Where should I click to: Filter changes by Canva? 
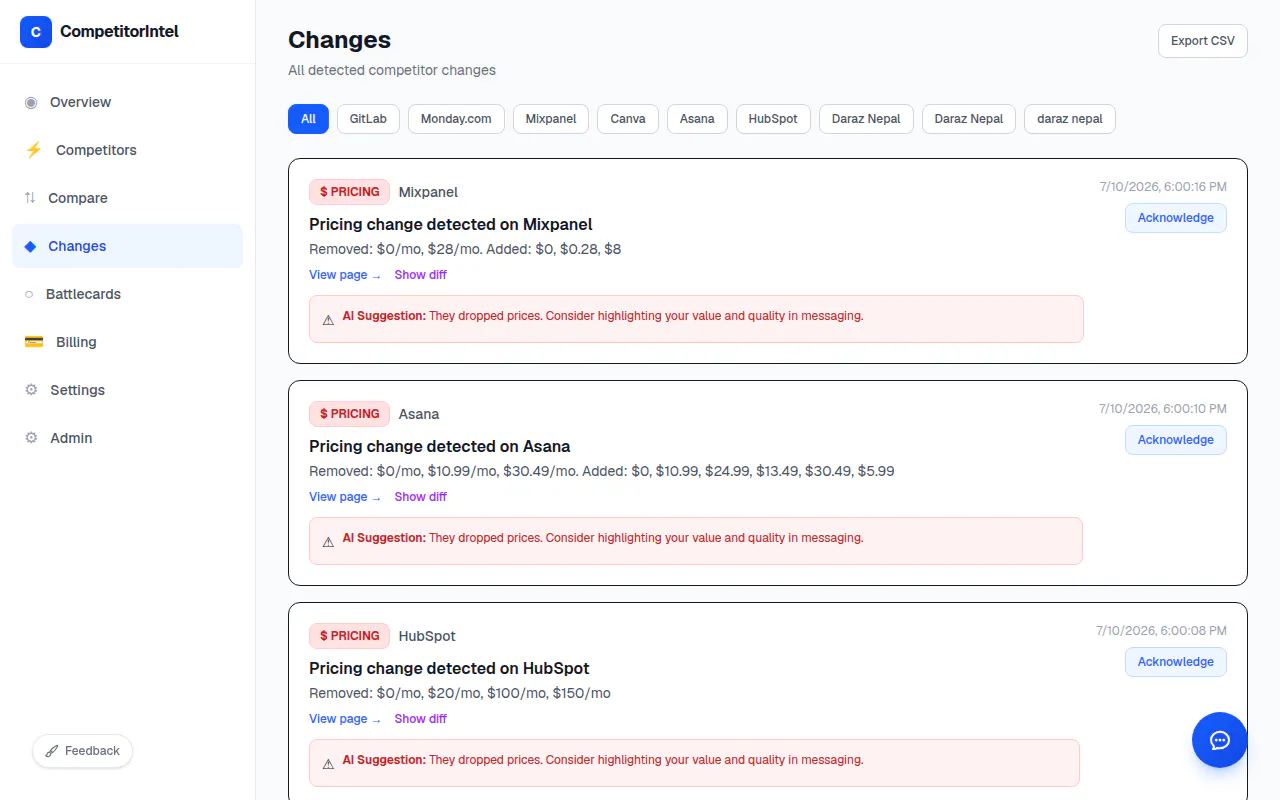point(628,118)
